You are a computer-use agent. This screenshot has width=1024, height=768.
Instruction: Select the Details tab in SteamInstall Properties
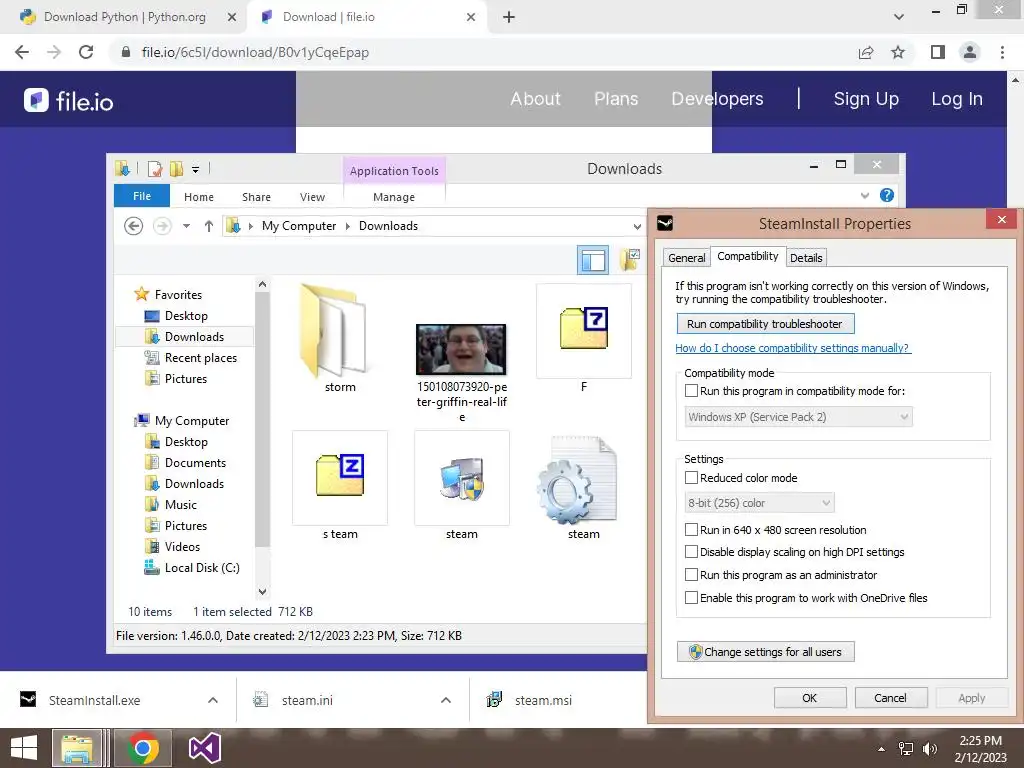pyautogui.click(x=806, y=258)
